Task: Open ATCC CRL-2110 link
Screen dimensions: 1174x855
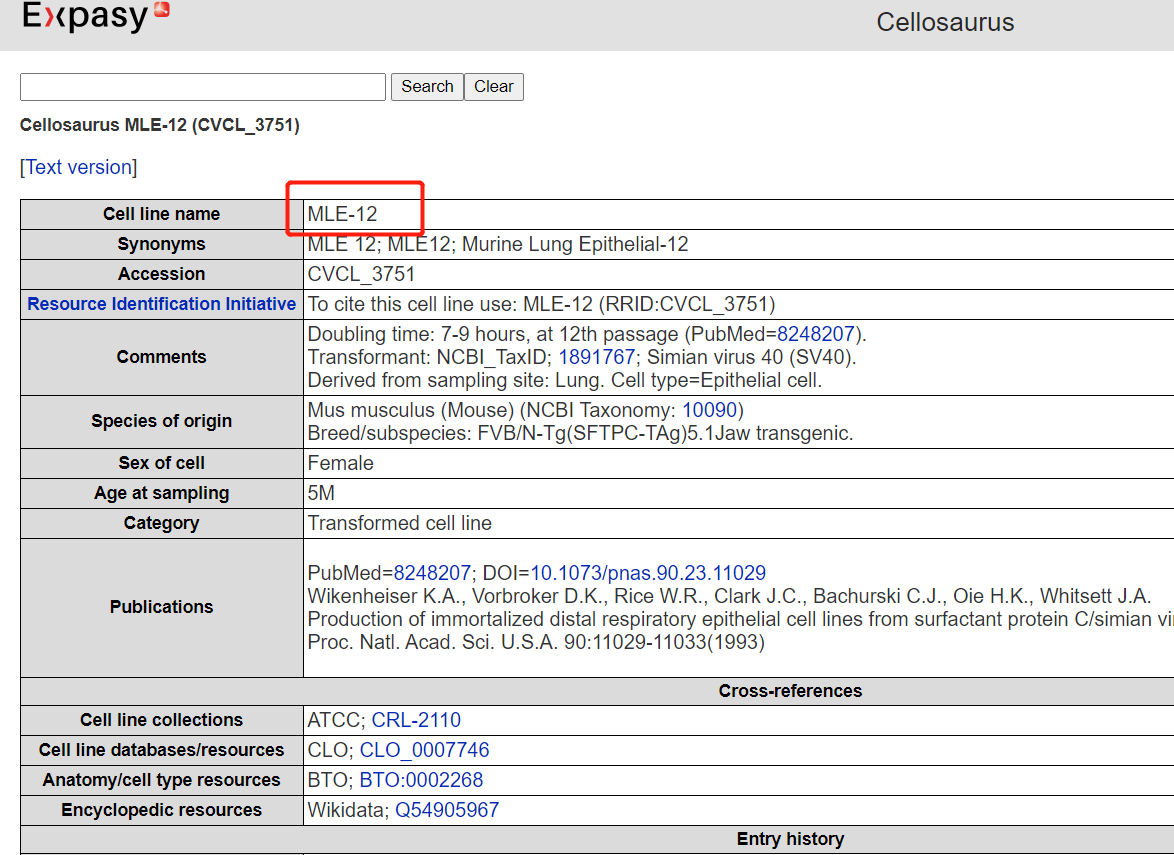Action: point(416,720)
